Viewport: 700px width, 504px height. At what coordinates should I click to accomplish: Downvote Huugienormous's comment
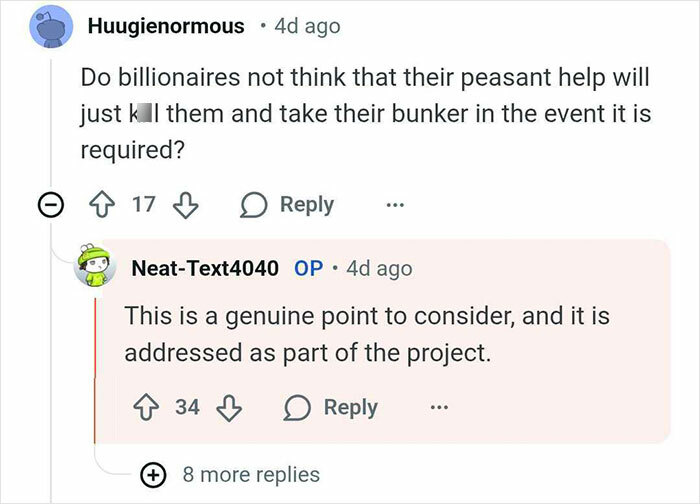click(x=185, y=205)
